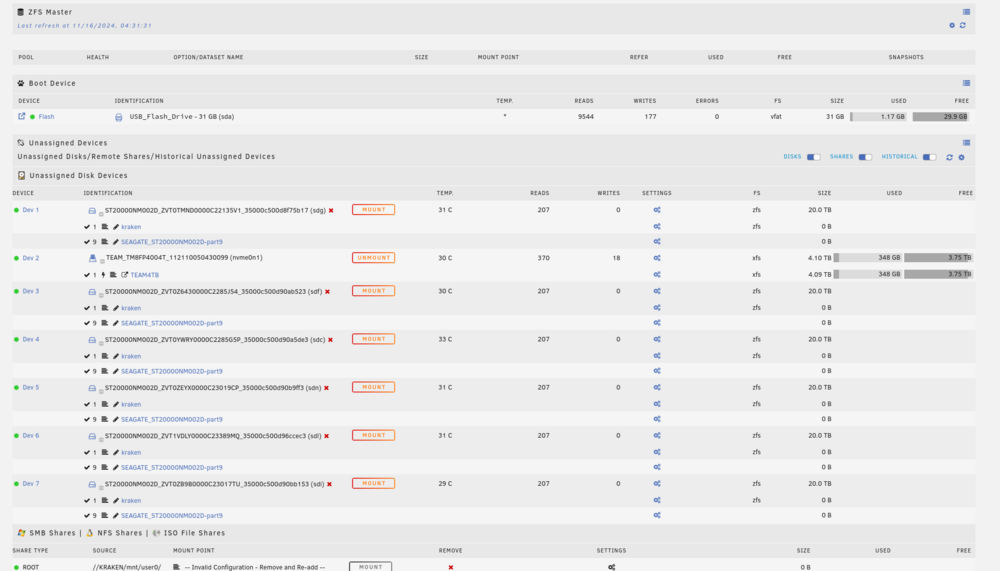Open settings gears for TEAM4TB partition row

pos(657,274)
